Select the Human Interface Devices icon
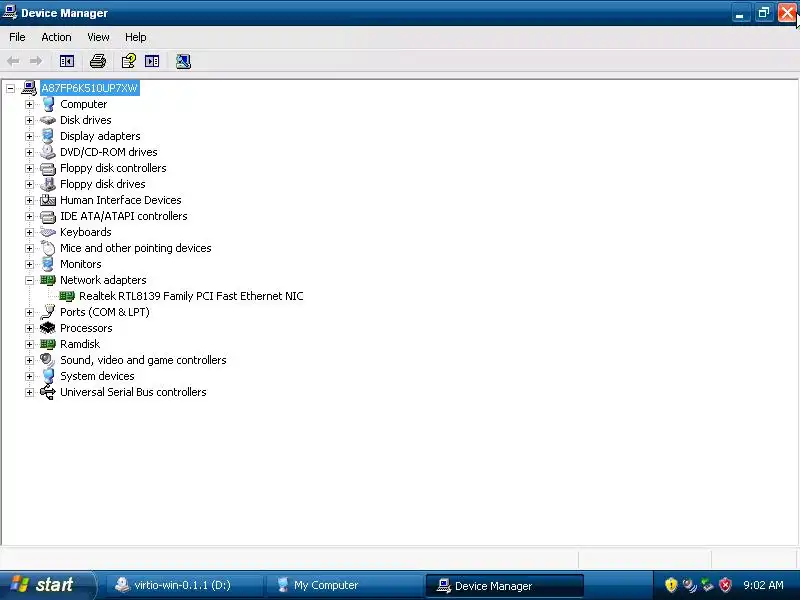This screenshot has width=800, height=600. (48, 200)
